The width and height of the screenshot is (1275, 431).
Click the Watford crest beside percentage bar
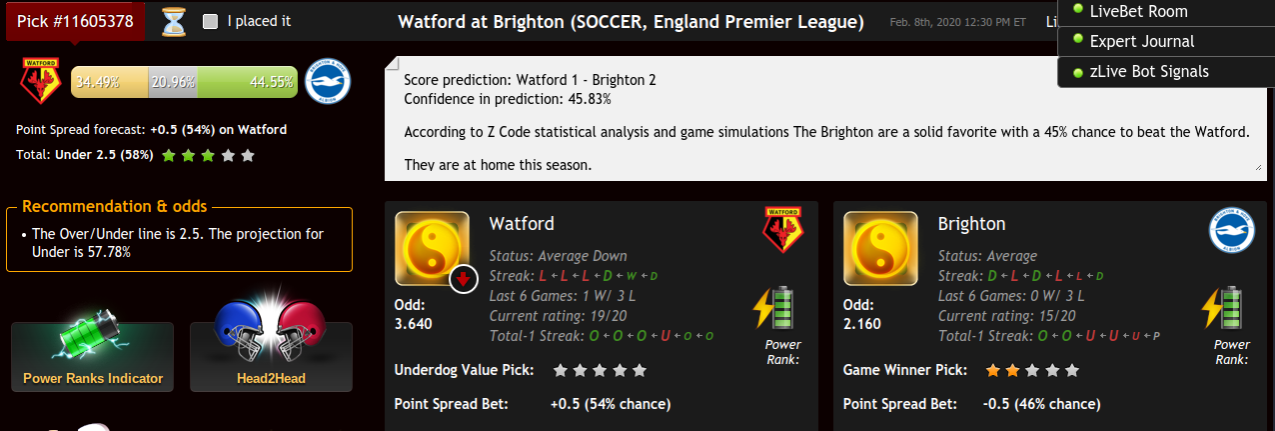(x=42, y=81)
